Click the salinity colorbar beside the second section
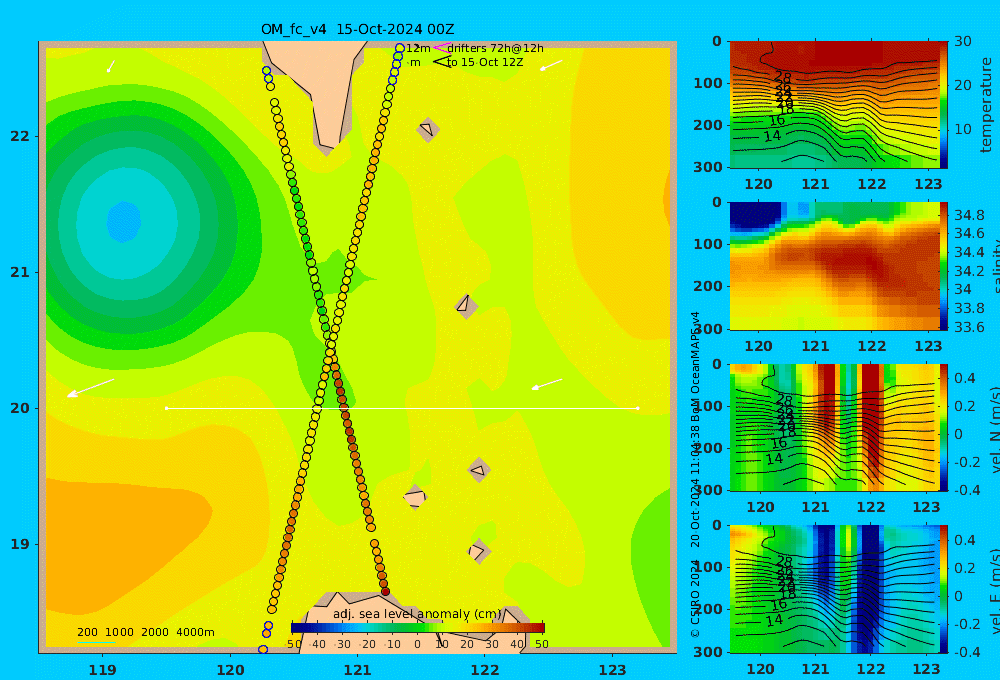This screenshot has width=1000, height=680. click(944, 266)
